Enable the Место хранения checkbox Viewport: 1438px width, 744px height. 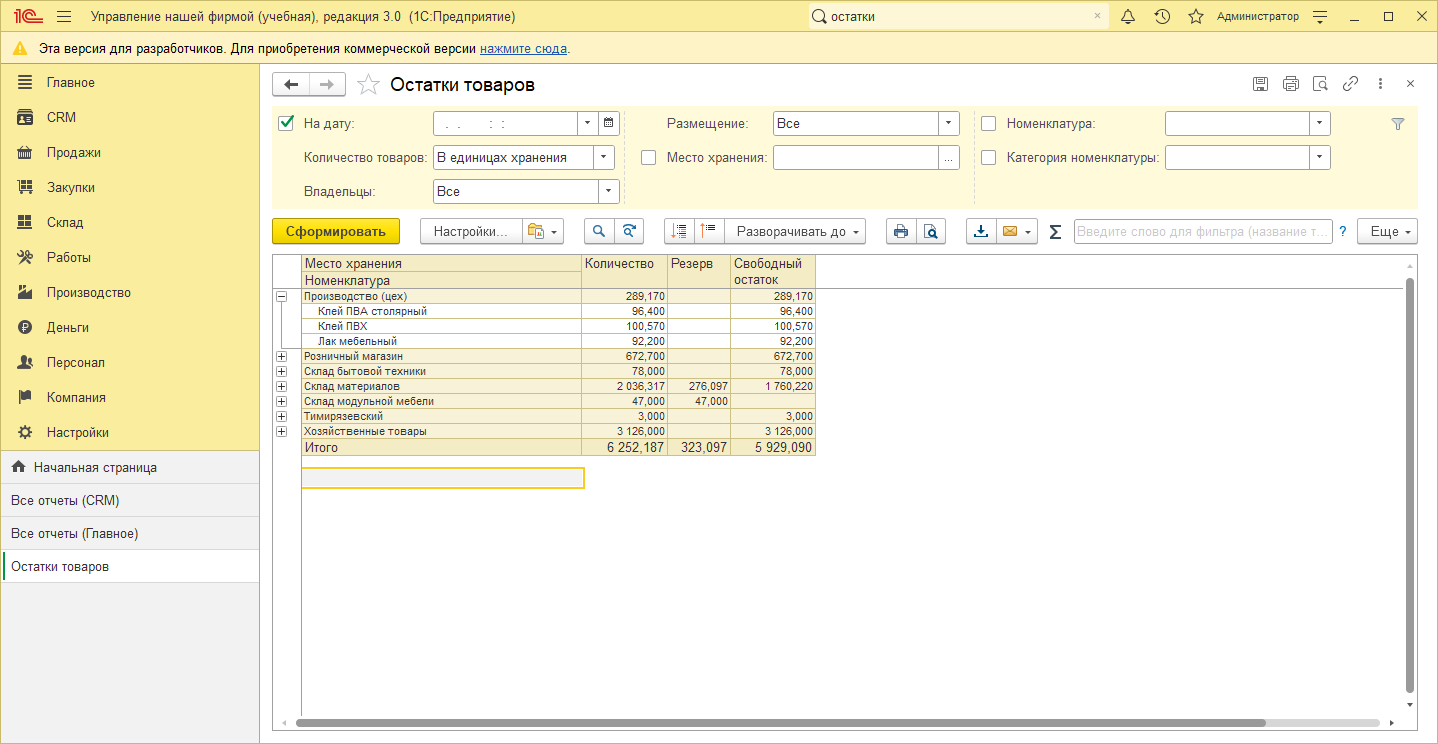point(649,157)
